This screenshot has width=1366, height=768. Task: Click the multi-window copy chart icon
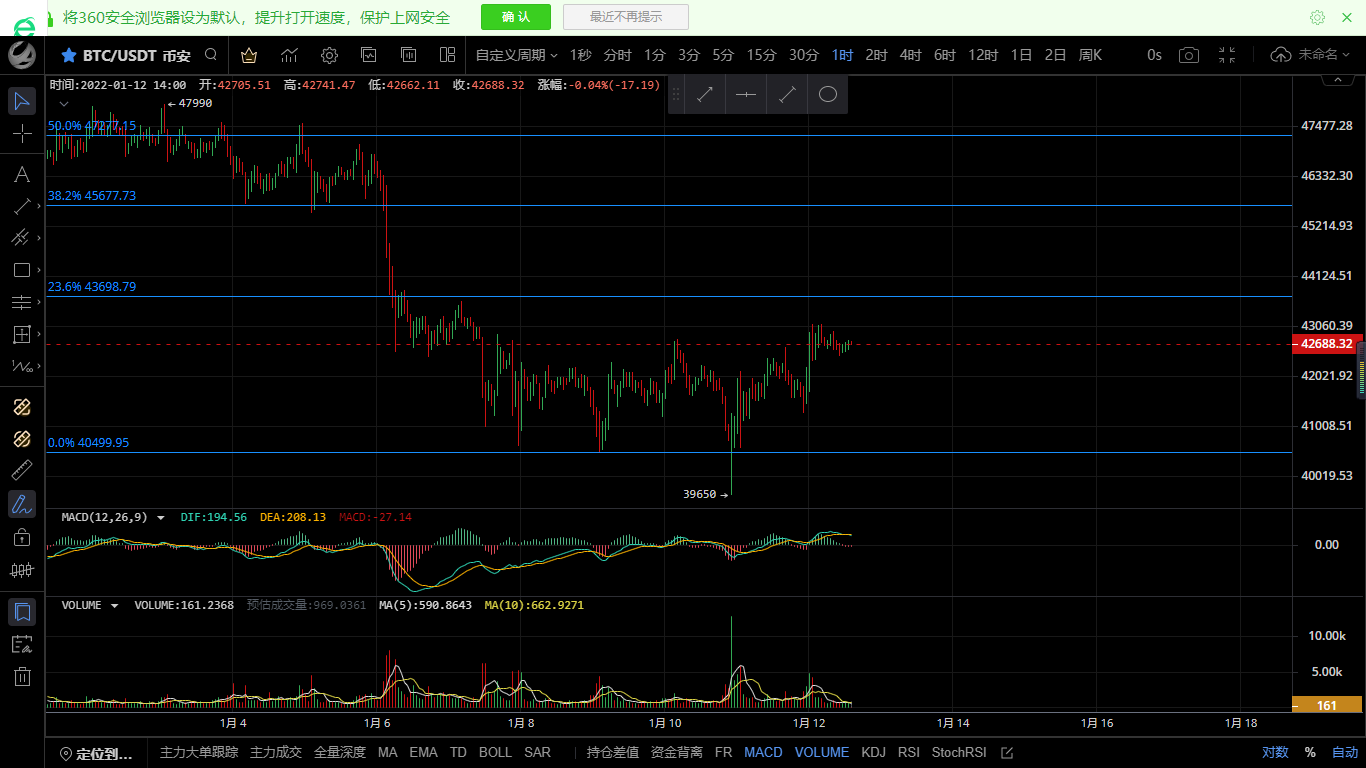(x=408, y=55)
